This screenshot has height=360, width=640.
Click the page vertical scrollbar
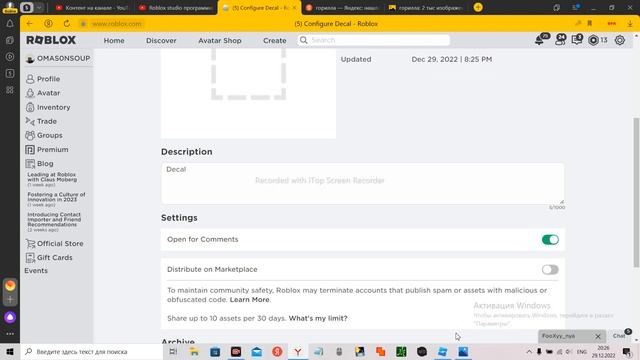tap(636, 192)
